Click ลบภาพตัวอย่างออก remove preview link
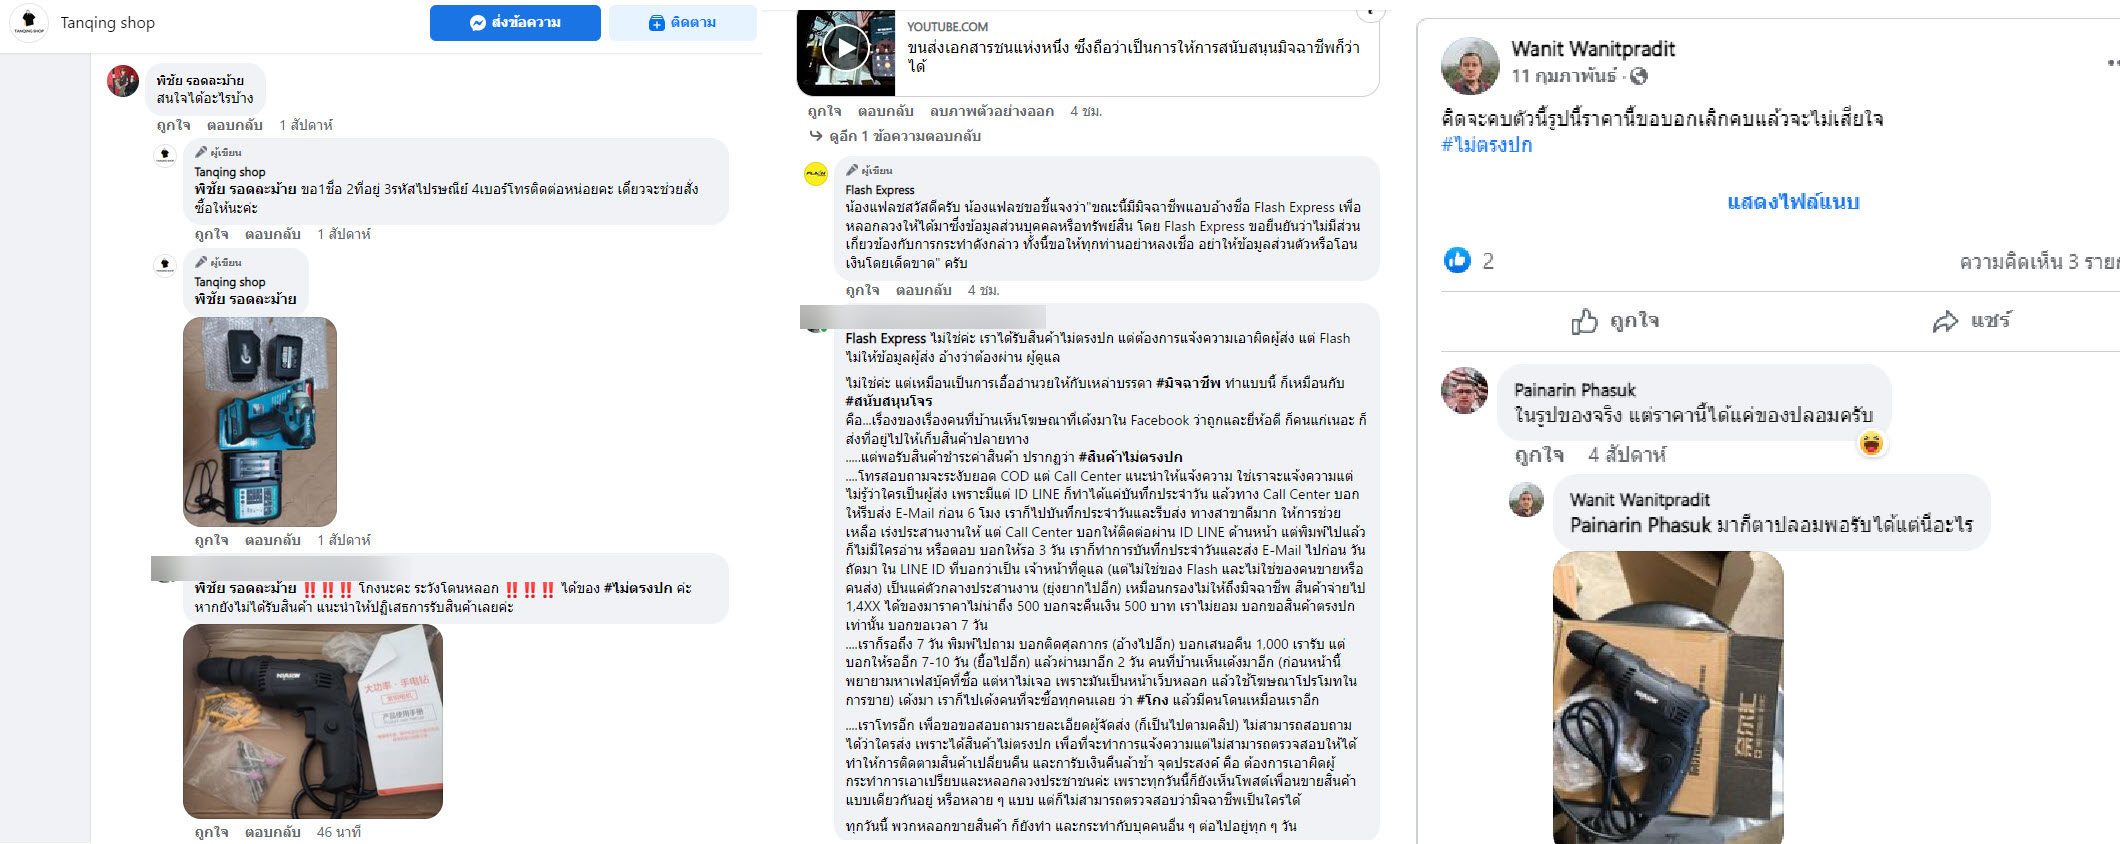 point(991,111)
